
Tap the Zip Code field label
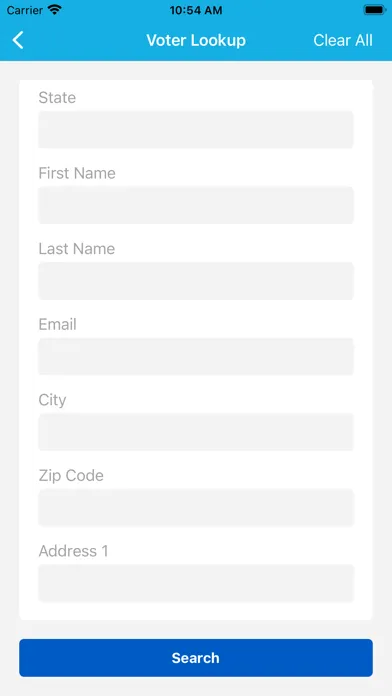tap(71, 475)
